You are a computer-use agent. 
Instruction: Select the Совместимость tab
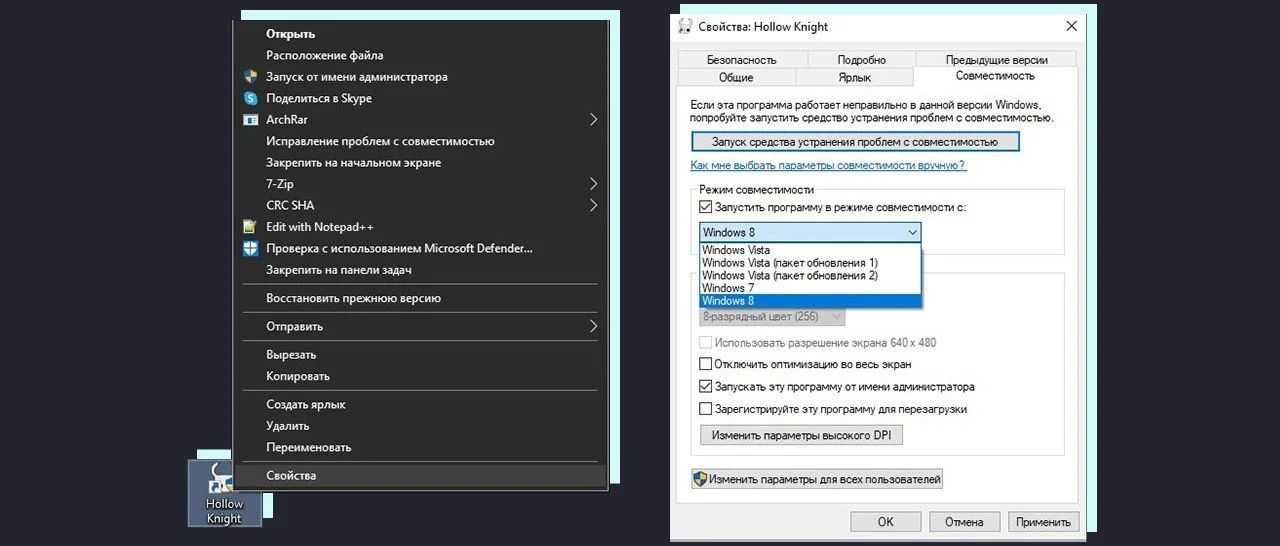click(x=995, y=76)
